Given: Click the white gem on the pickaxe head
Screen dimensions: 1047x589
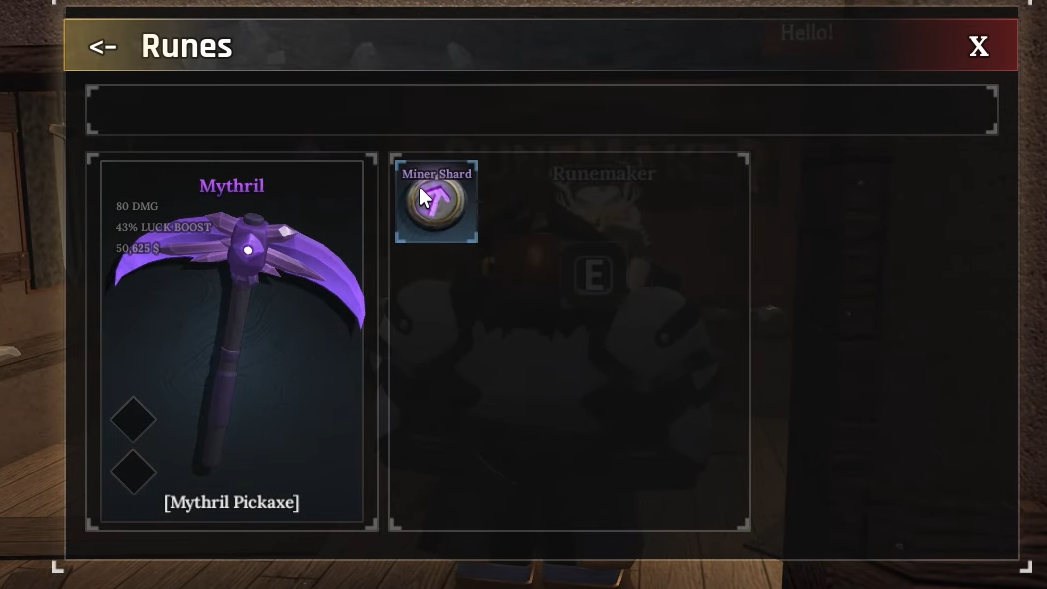Looking at the screenshot, I should (248, 250).
